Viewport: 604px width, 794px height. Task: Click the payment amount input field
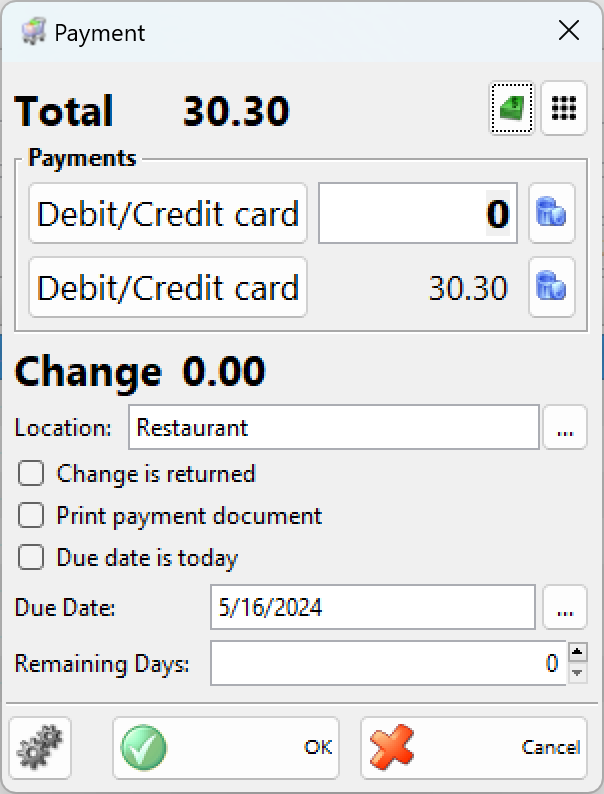click(x=417, y=213)
